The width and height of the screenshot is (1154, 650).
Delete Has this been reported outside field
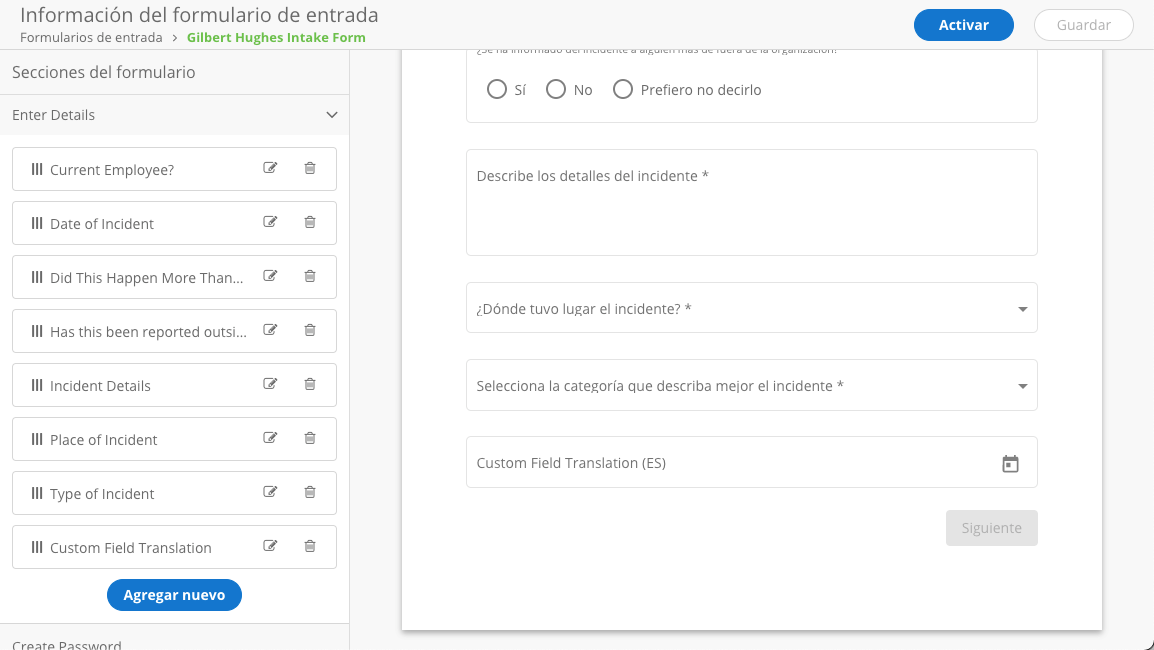pyautogui.click(x=310, y=330)
